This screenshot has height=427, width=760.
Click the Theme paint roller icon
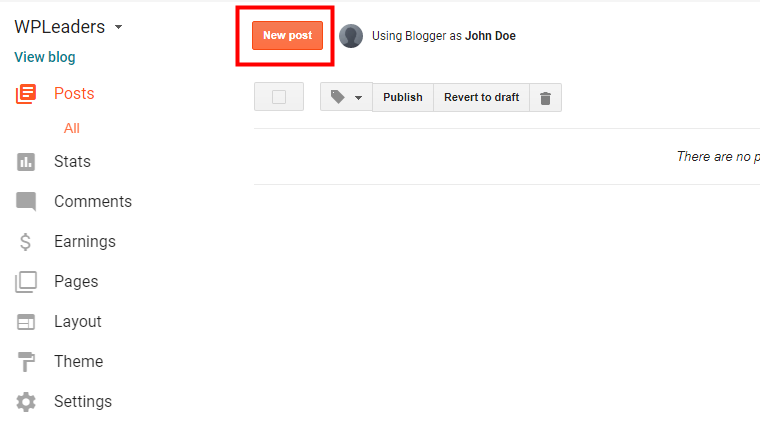pos(26,362)
